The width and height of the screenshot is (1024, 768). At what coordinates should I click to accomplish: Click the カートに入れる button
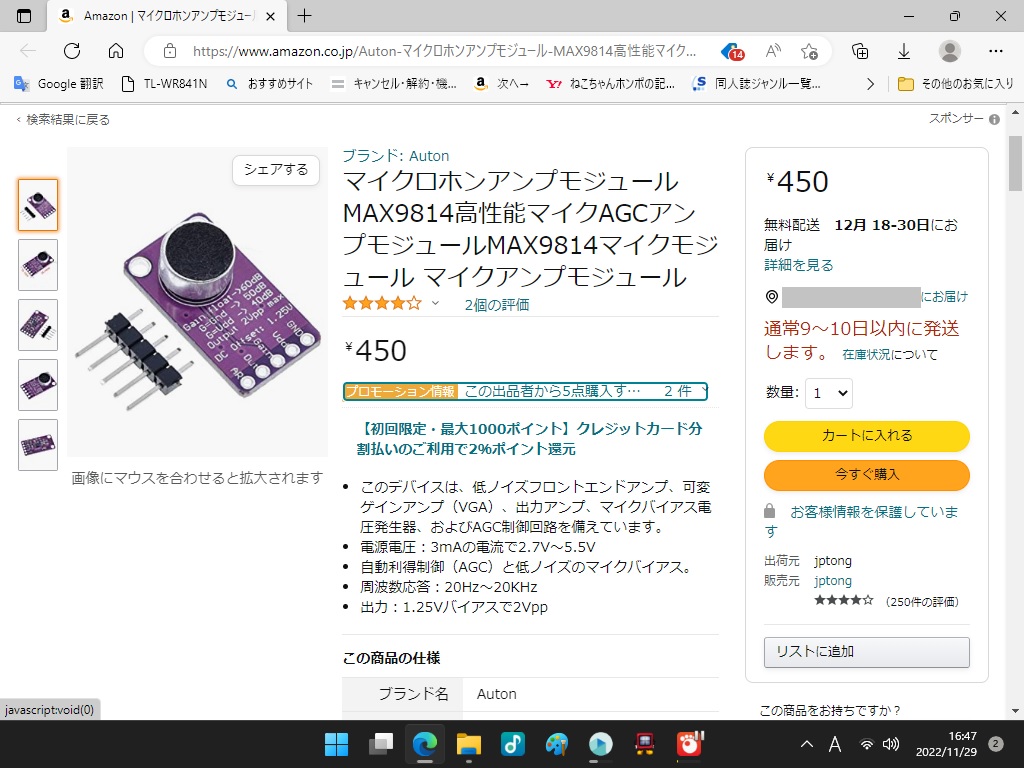click(867, 436)
